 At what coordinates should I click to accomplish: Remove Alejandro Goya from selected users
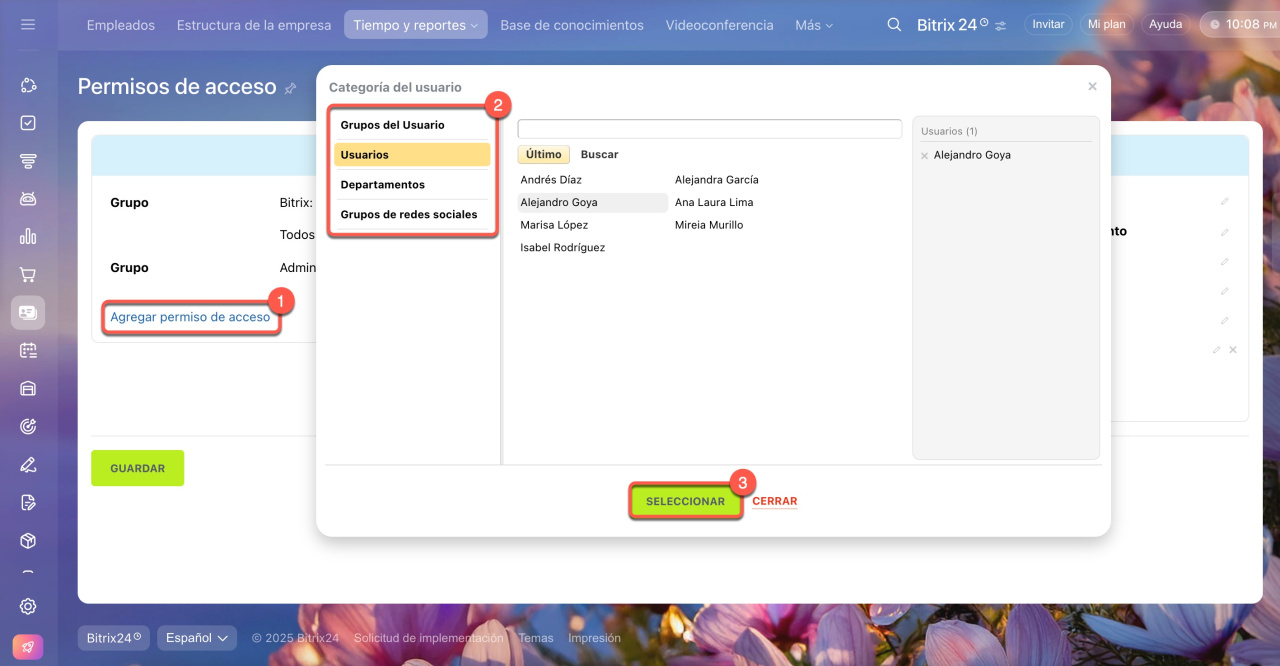click(x=924, y=156)
